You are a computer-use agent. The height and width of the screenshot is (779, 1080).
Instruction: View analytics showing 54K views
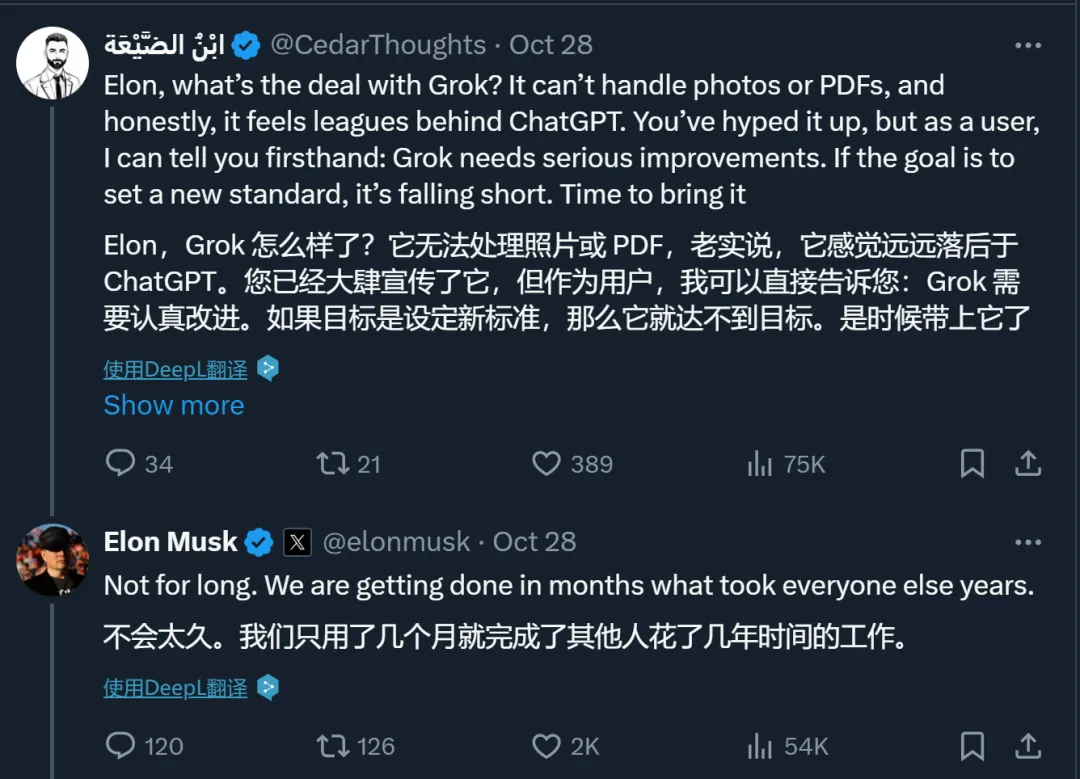coord(760,745)
